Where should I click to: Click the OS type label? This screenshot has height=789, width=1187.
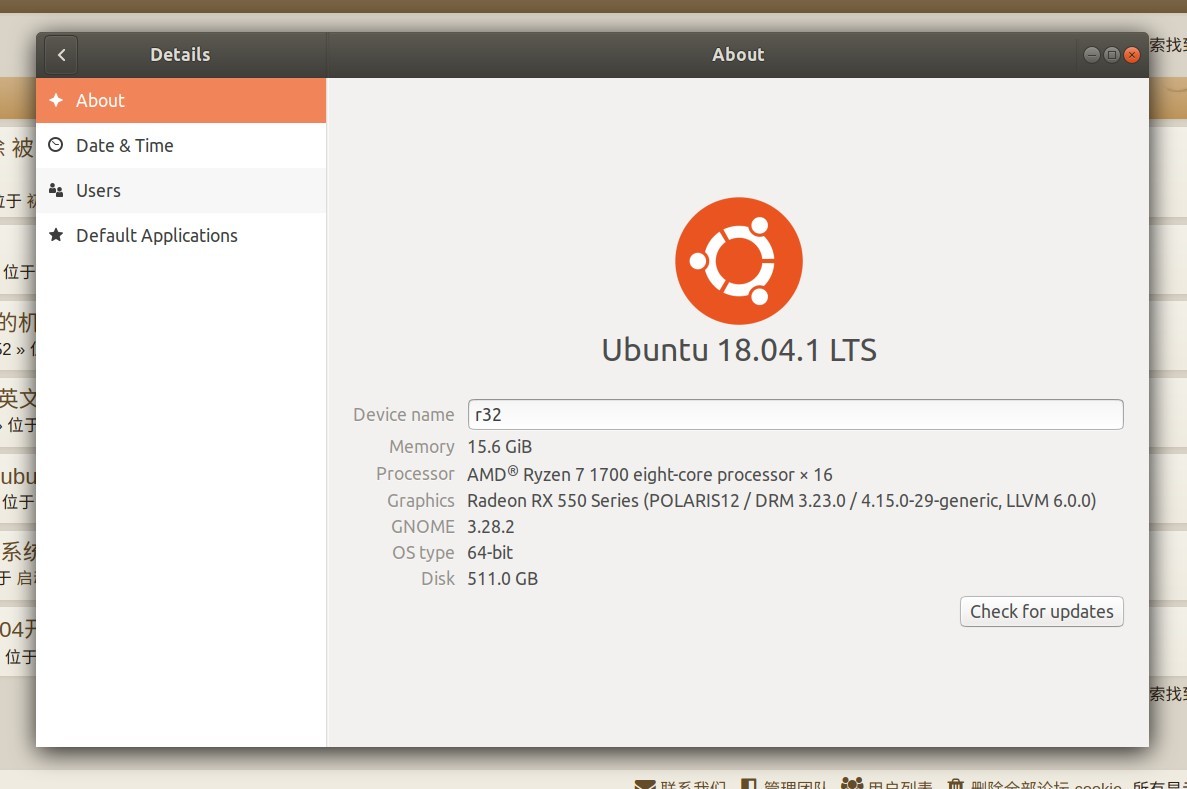(423, 553)
